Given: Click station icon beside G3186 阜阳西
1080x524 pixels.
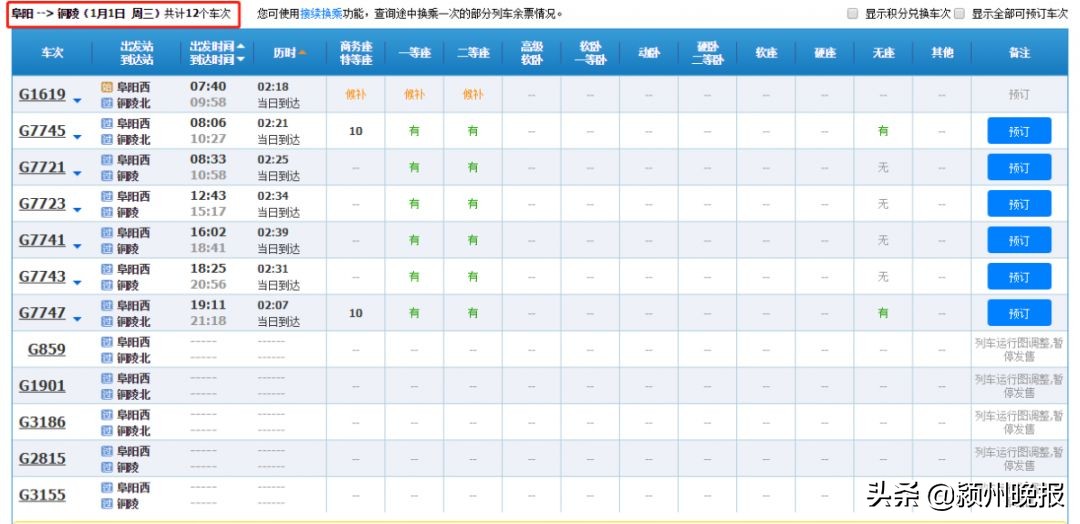Looking at the screenshot, I should click(107, 415).
